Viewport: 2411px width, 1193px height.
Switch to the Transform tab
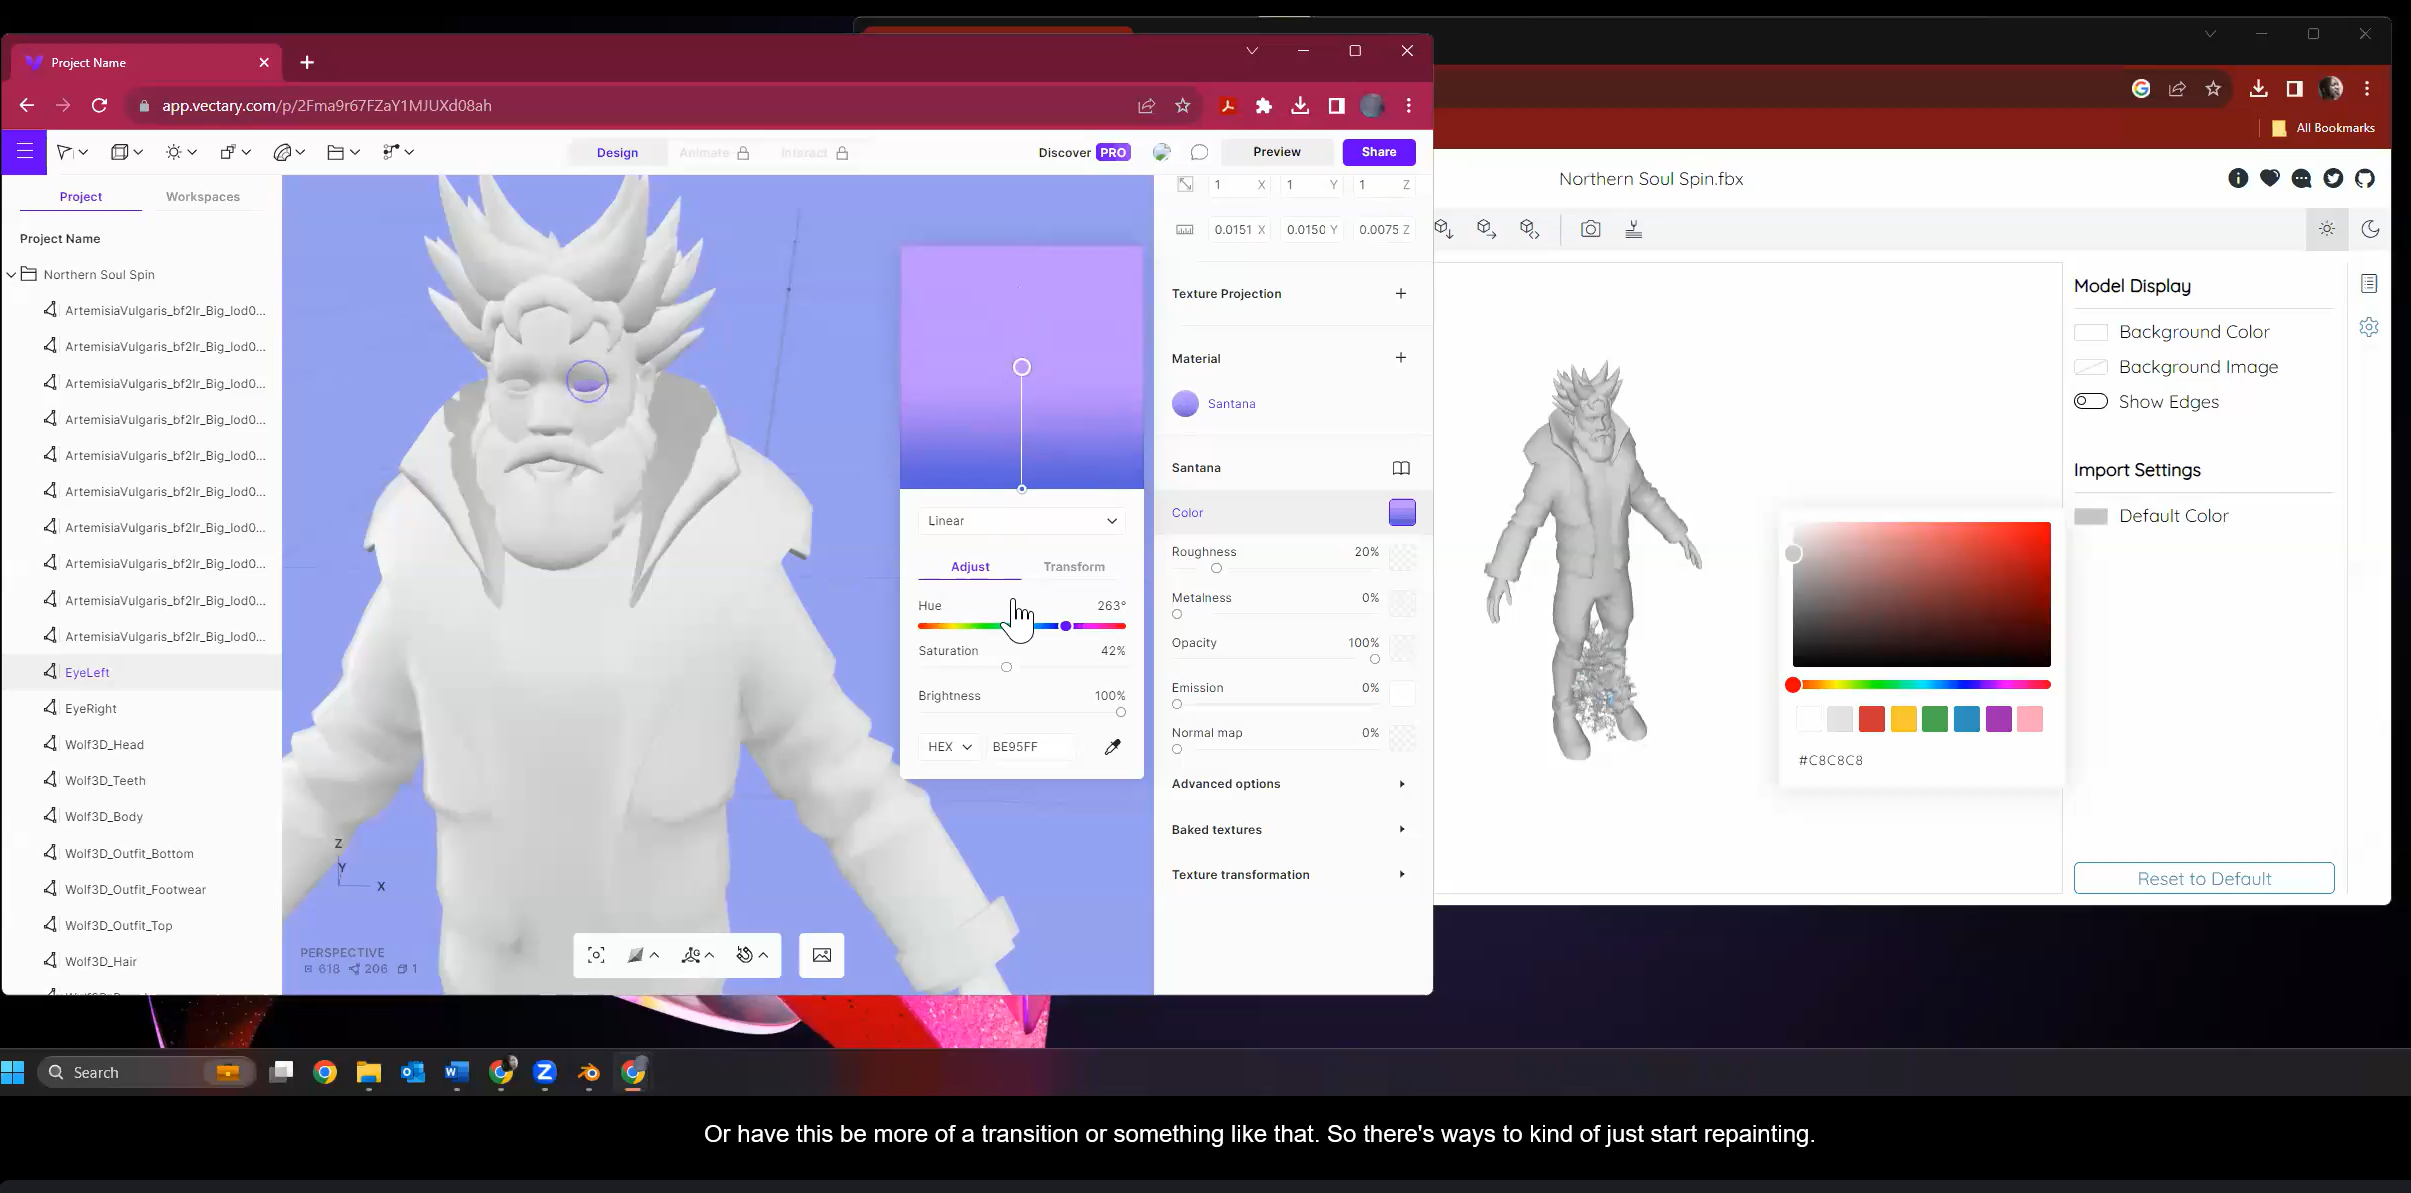(x=1073, y=567)
